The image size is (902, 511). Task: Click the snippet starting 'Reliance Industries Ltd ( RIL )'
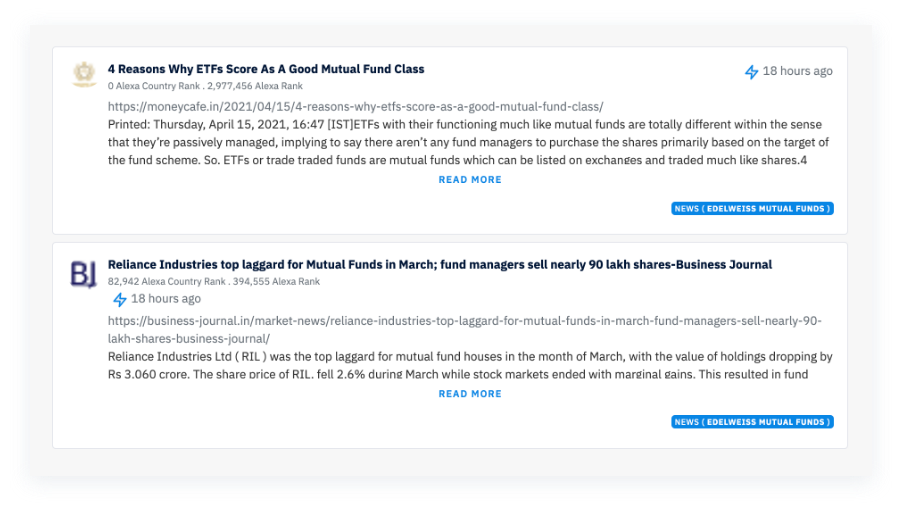click(470, 365)
